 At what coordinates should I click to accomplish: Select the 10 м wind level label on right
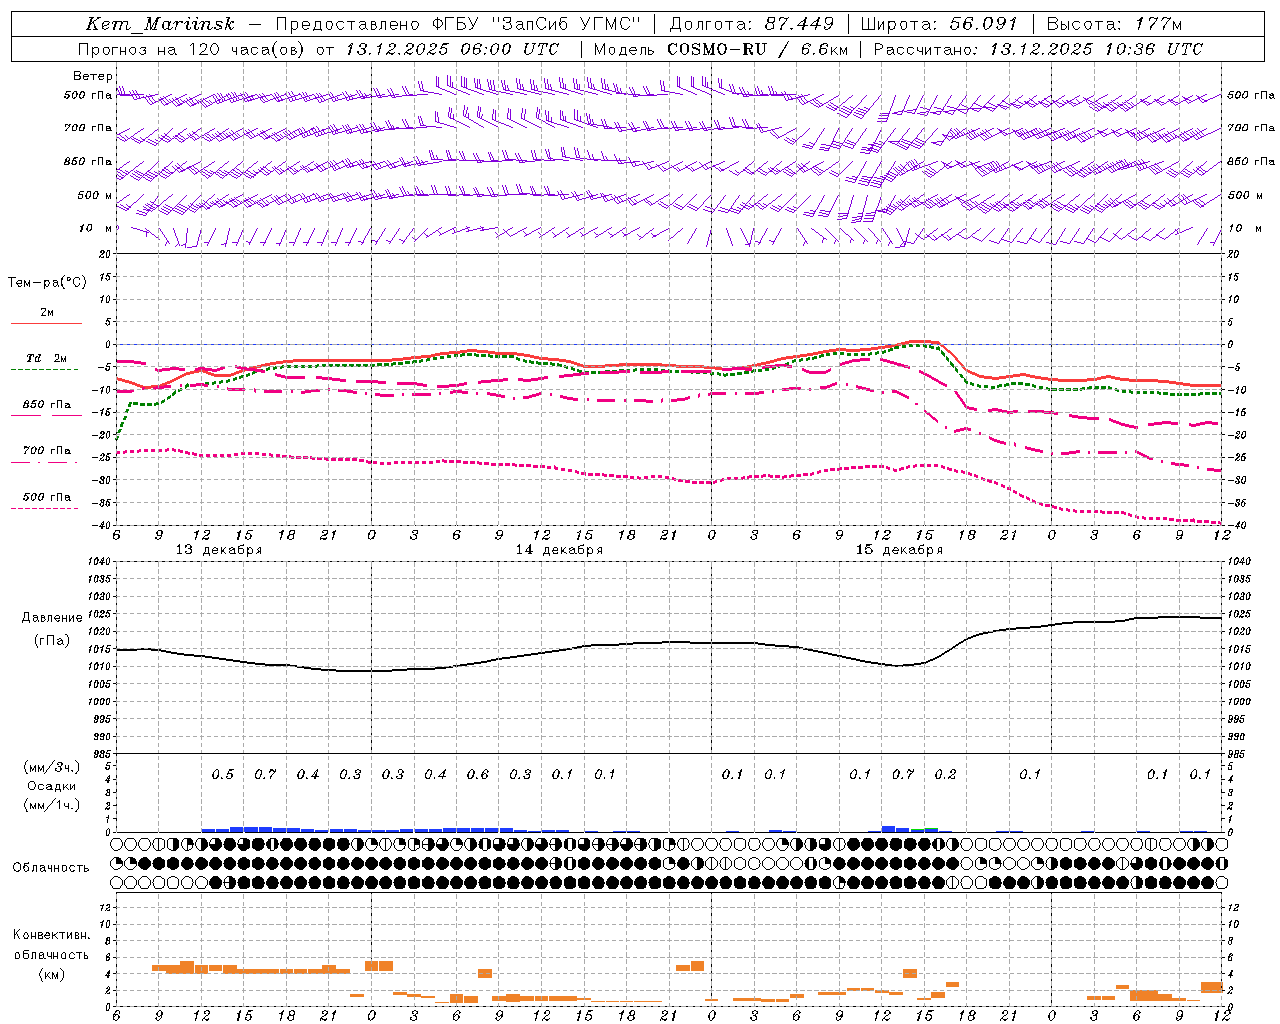(1244, 228)
